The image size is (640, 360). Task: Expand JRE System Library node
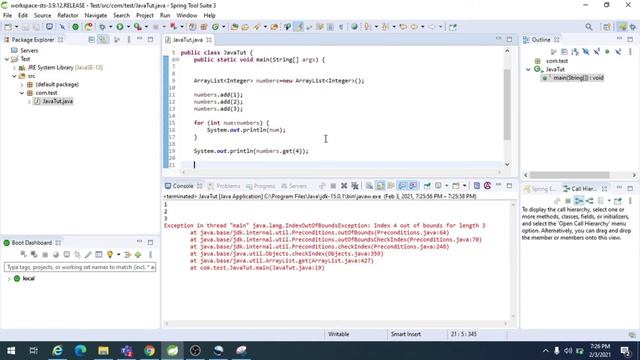(14, 68)
